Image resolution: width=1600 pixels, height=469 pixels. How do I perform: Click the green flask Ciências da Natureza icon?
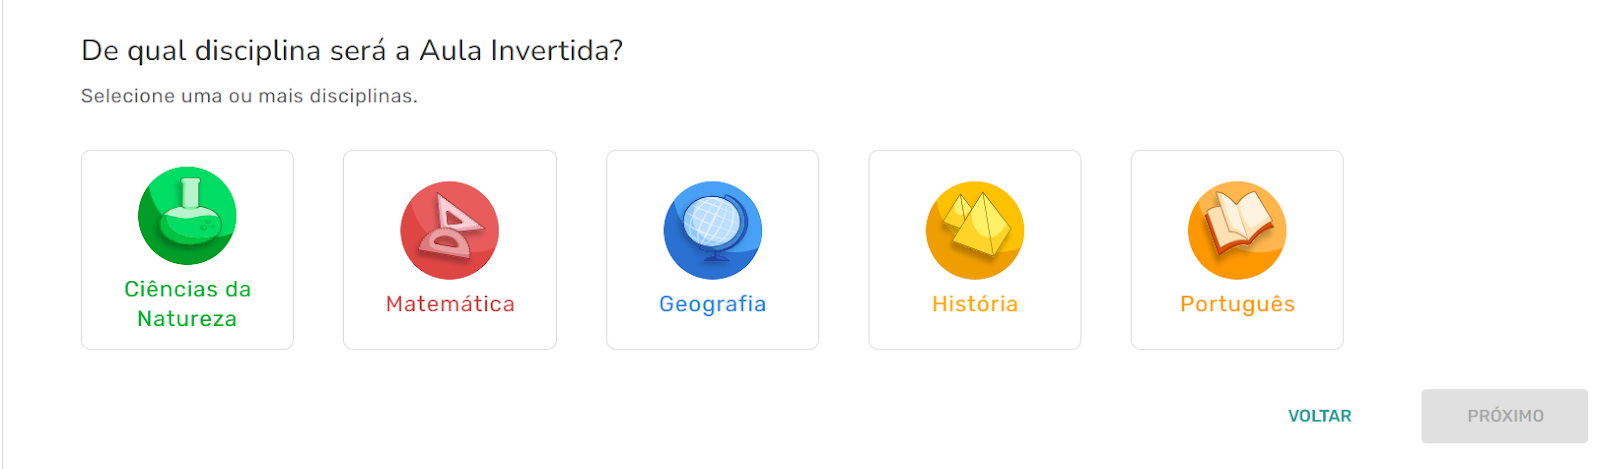(x=187, y=216)
